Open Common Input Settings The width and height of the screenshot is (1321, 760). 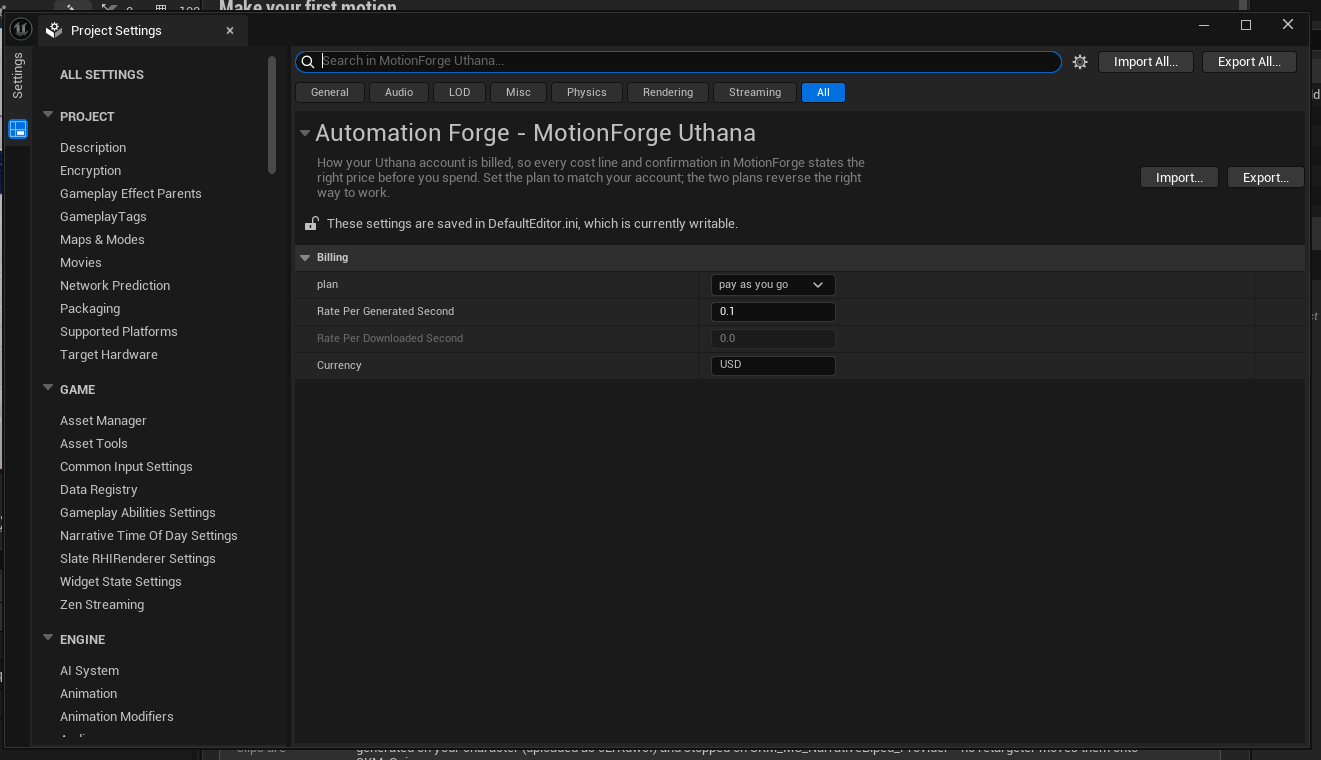coord(126,467)
